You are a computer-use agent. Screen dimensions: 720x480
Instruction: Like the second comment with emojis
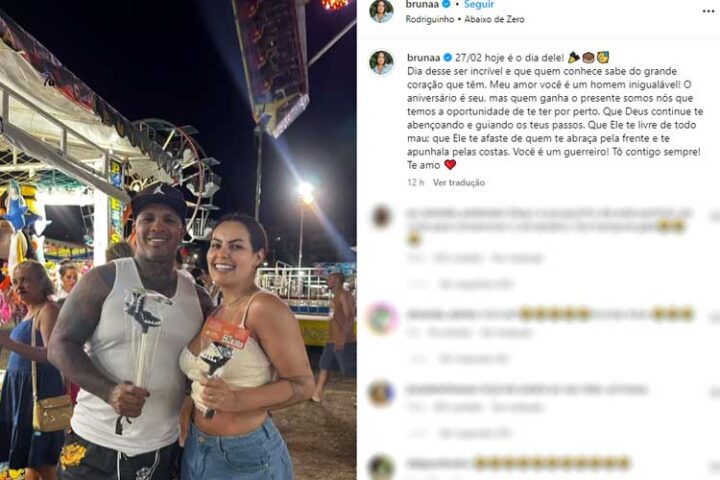(x=714, y=318)
